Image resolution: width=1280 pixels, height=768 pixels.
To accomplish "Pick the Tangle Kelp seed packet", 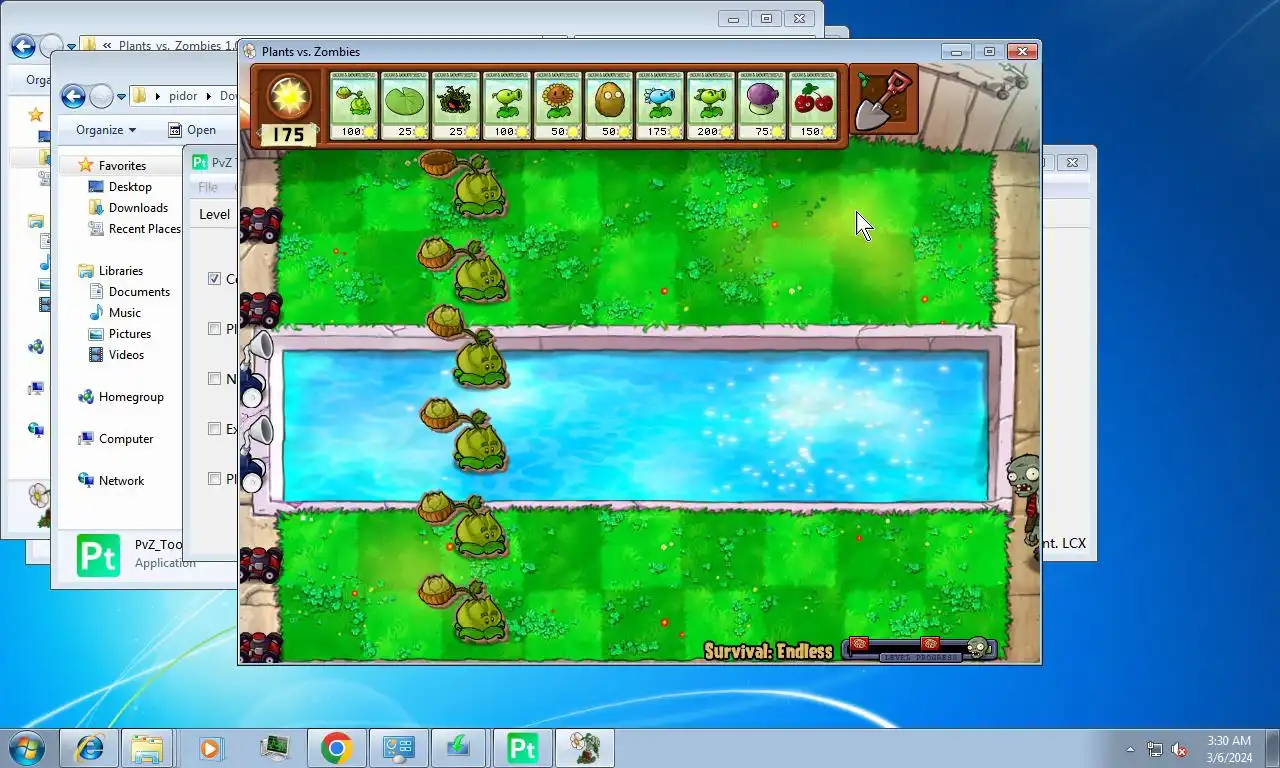I will click(455, 105).
